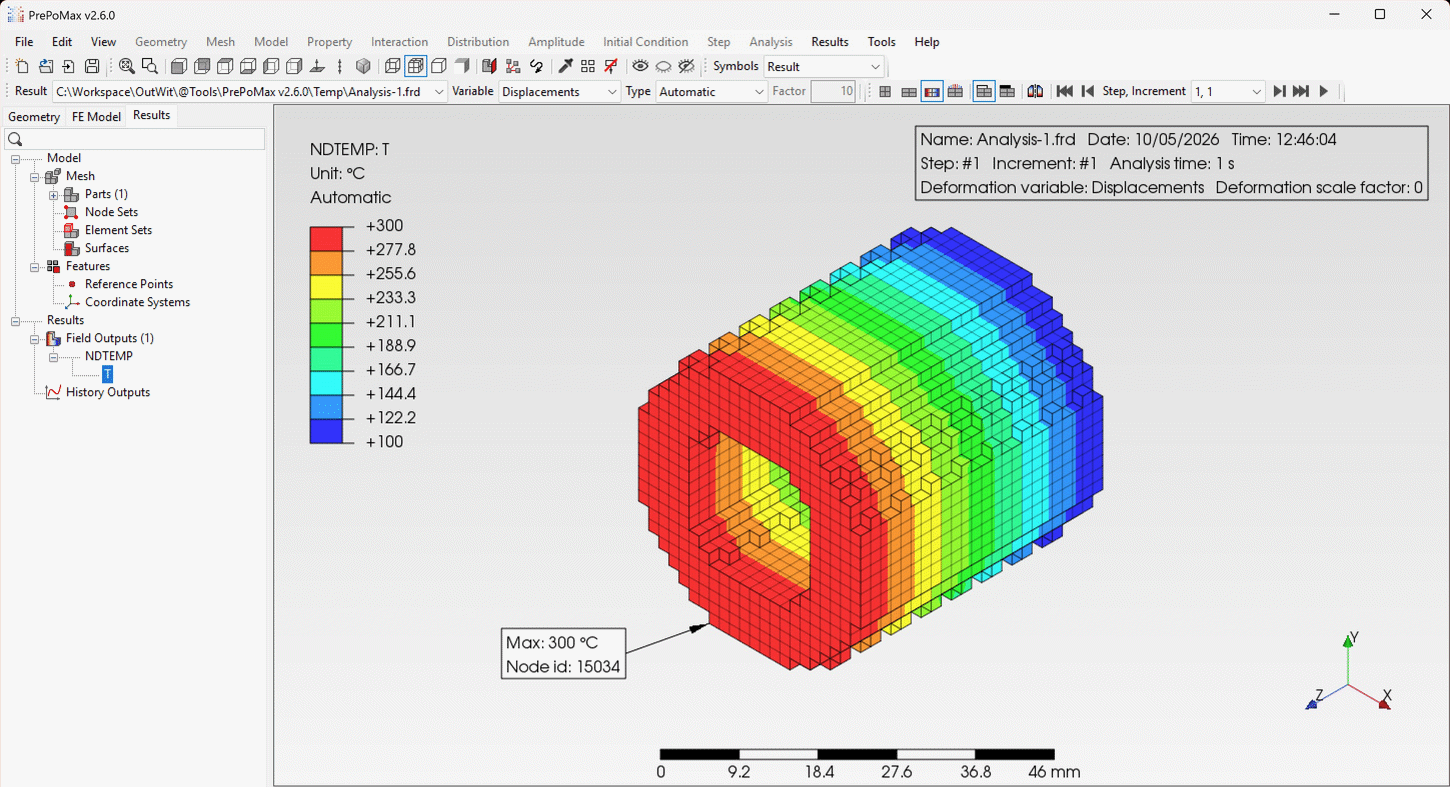The height and width of the screenshot is (787, 1450).
Task: Click the four-squares icon in the toolbar
Action: 588,66
